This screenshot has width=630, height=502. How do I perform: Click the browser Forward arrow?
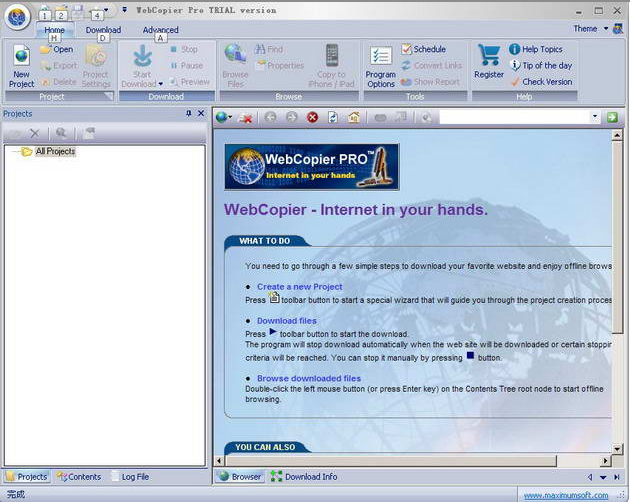[x=291, y=117]
